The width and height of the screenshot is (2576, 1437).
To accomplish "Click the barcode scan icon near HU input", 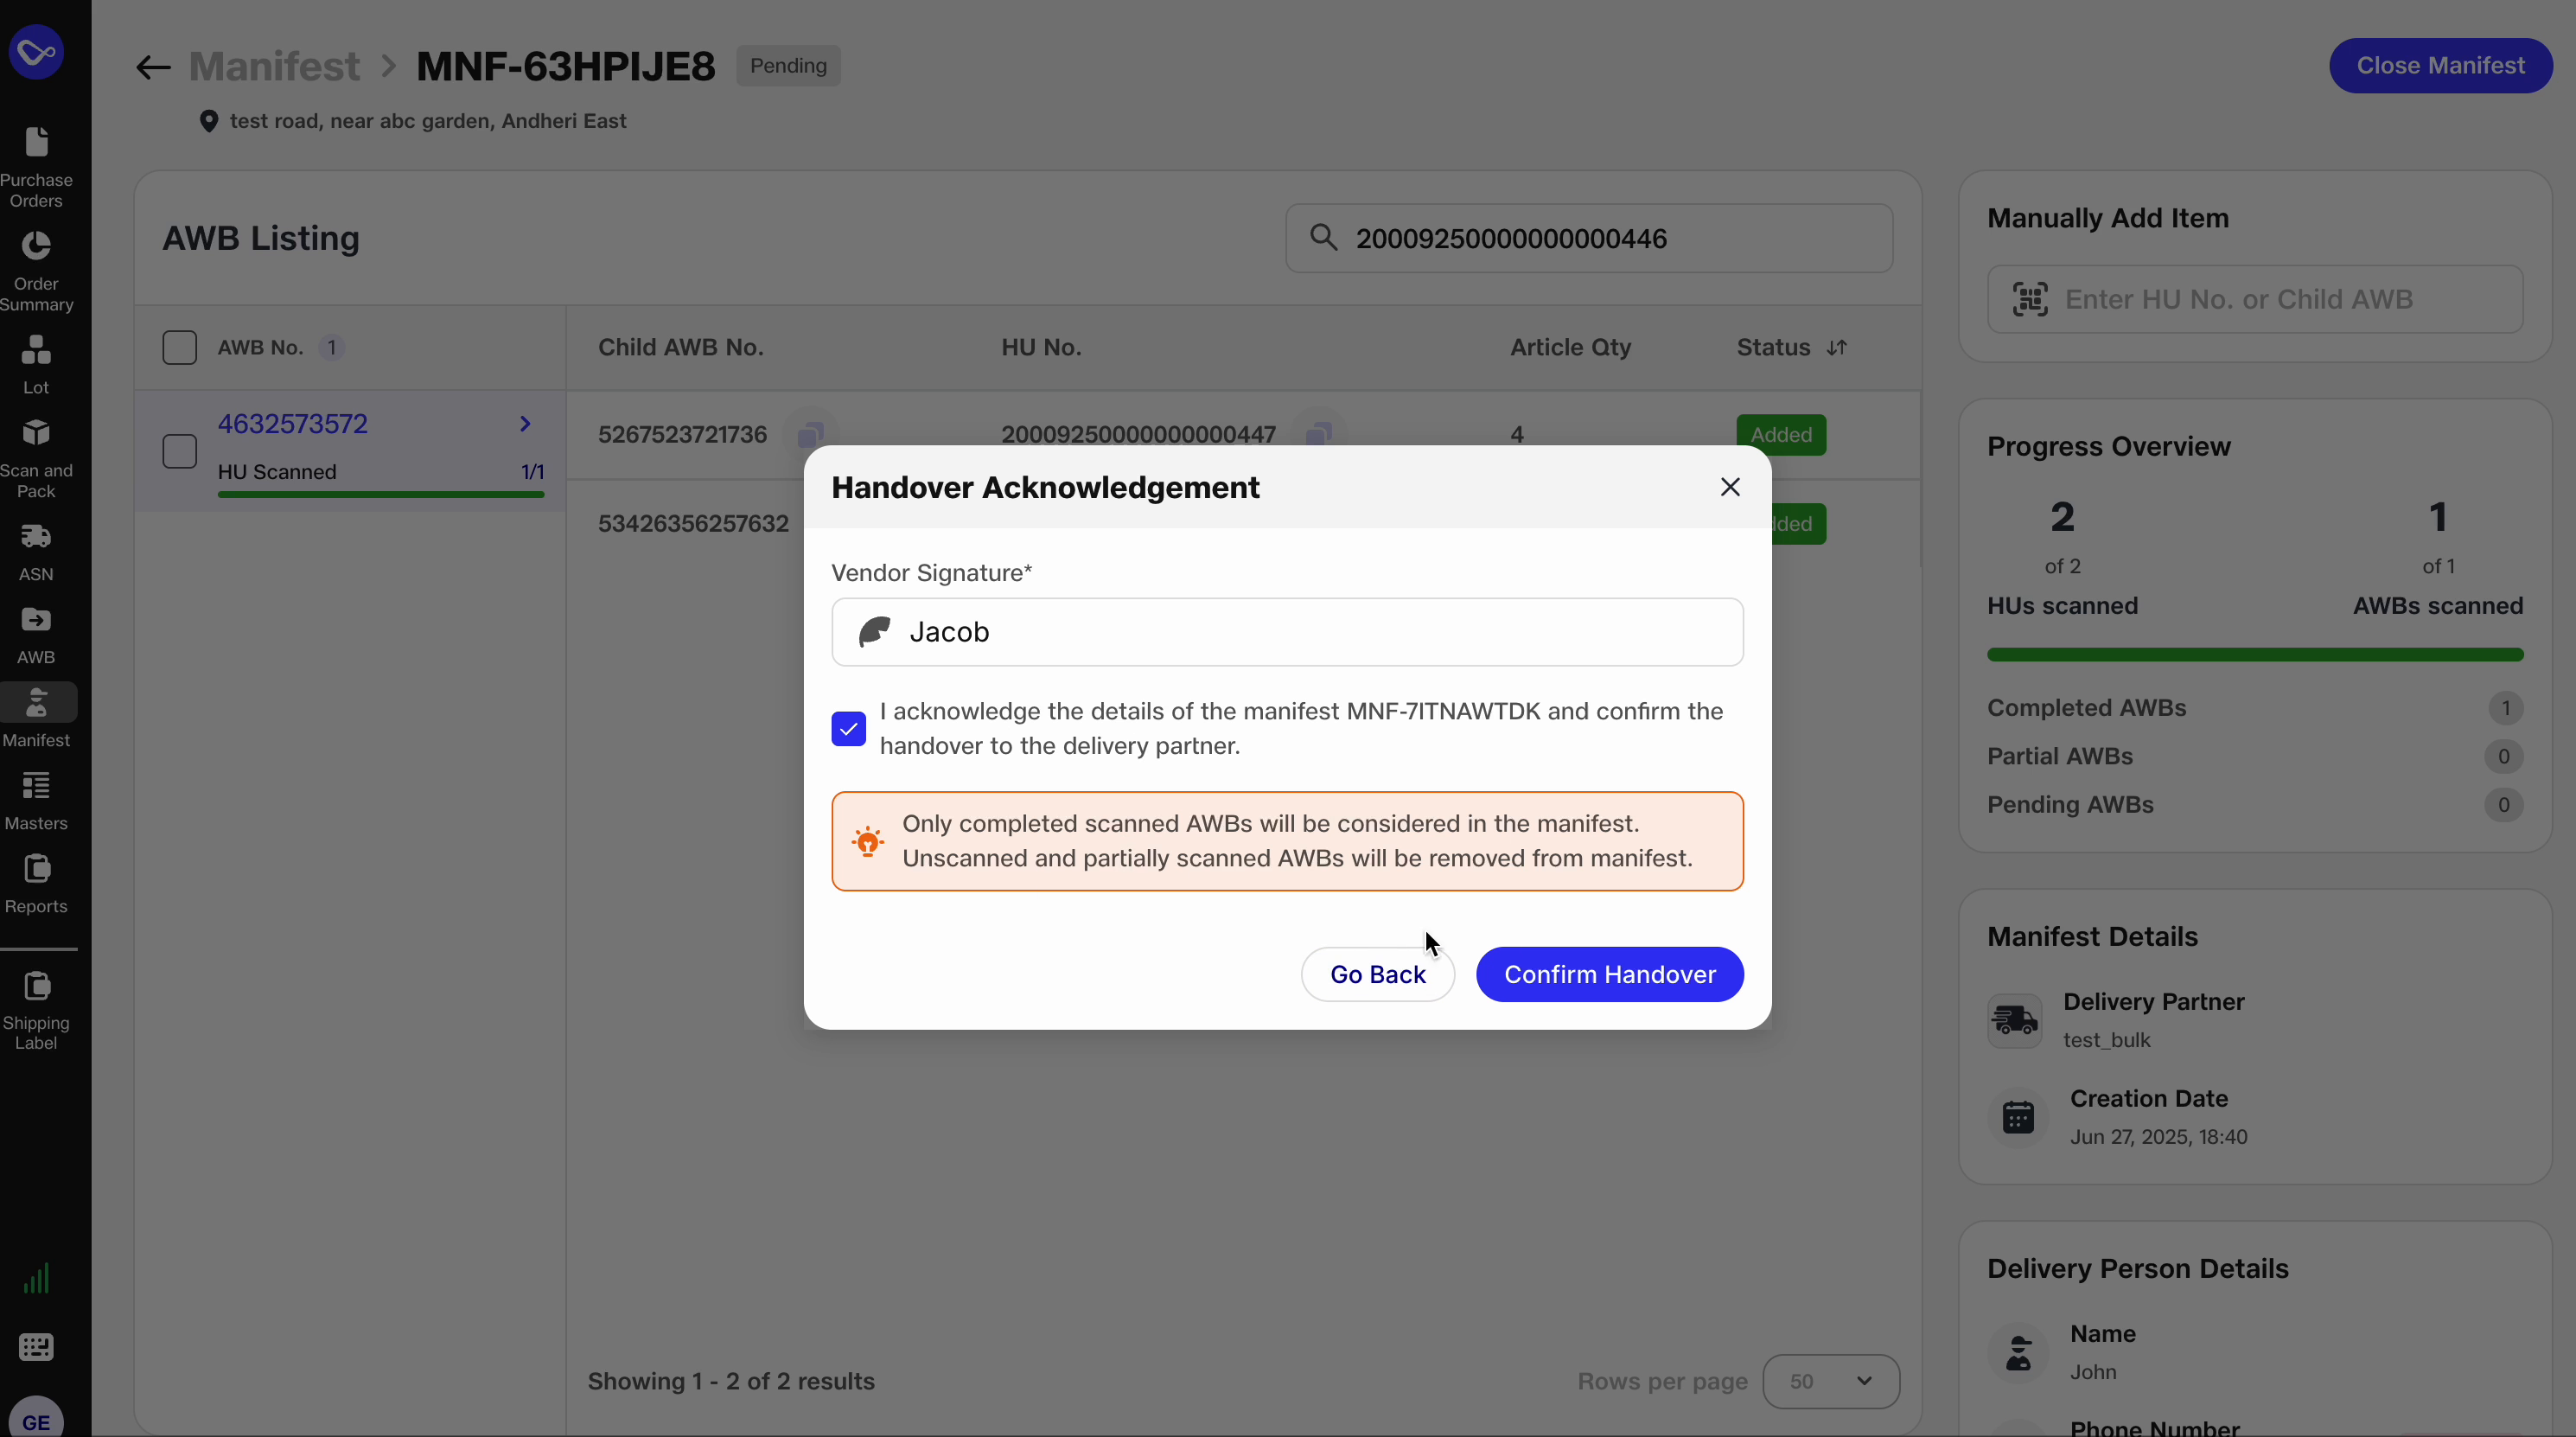I will coord(2029,299).
